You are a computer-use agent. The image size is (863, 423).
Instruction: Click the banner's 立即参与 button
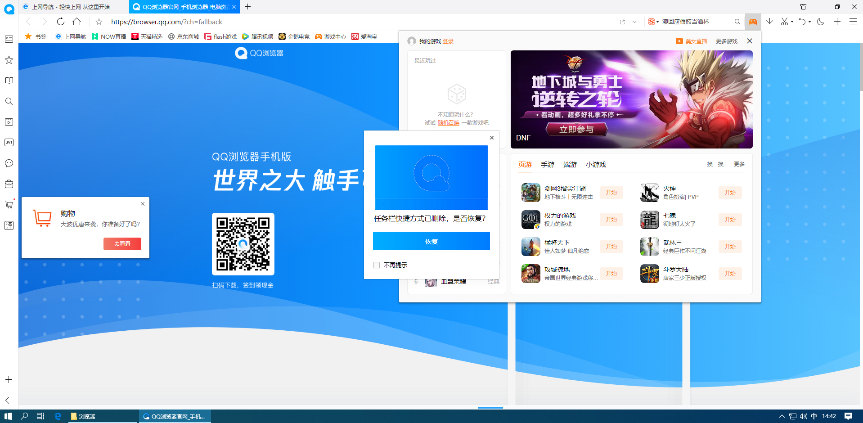click(576, 130)
